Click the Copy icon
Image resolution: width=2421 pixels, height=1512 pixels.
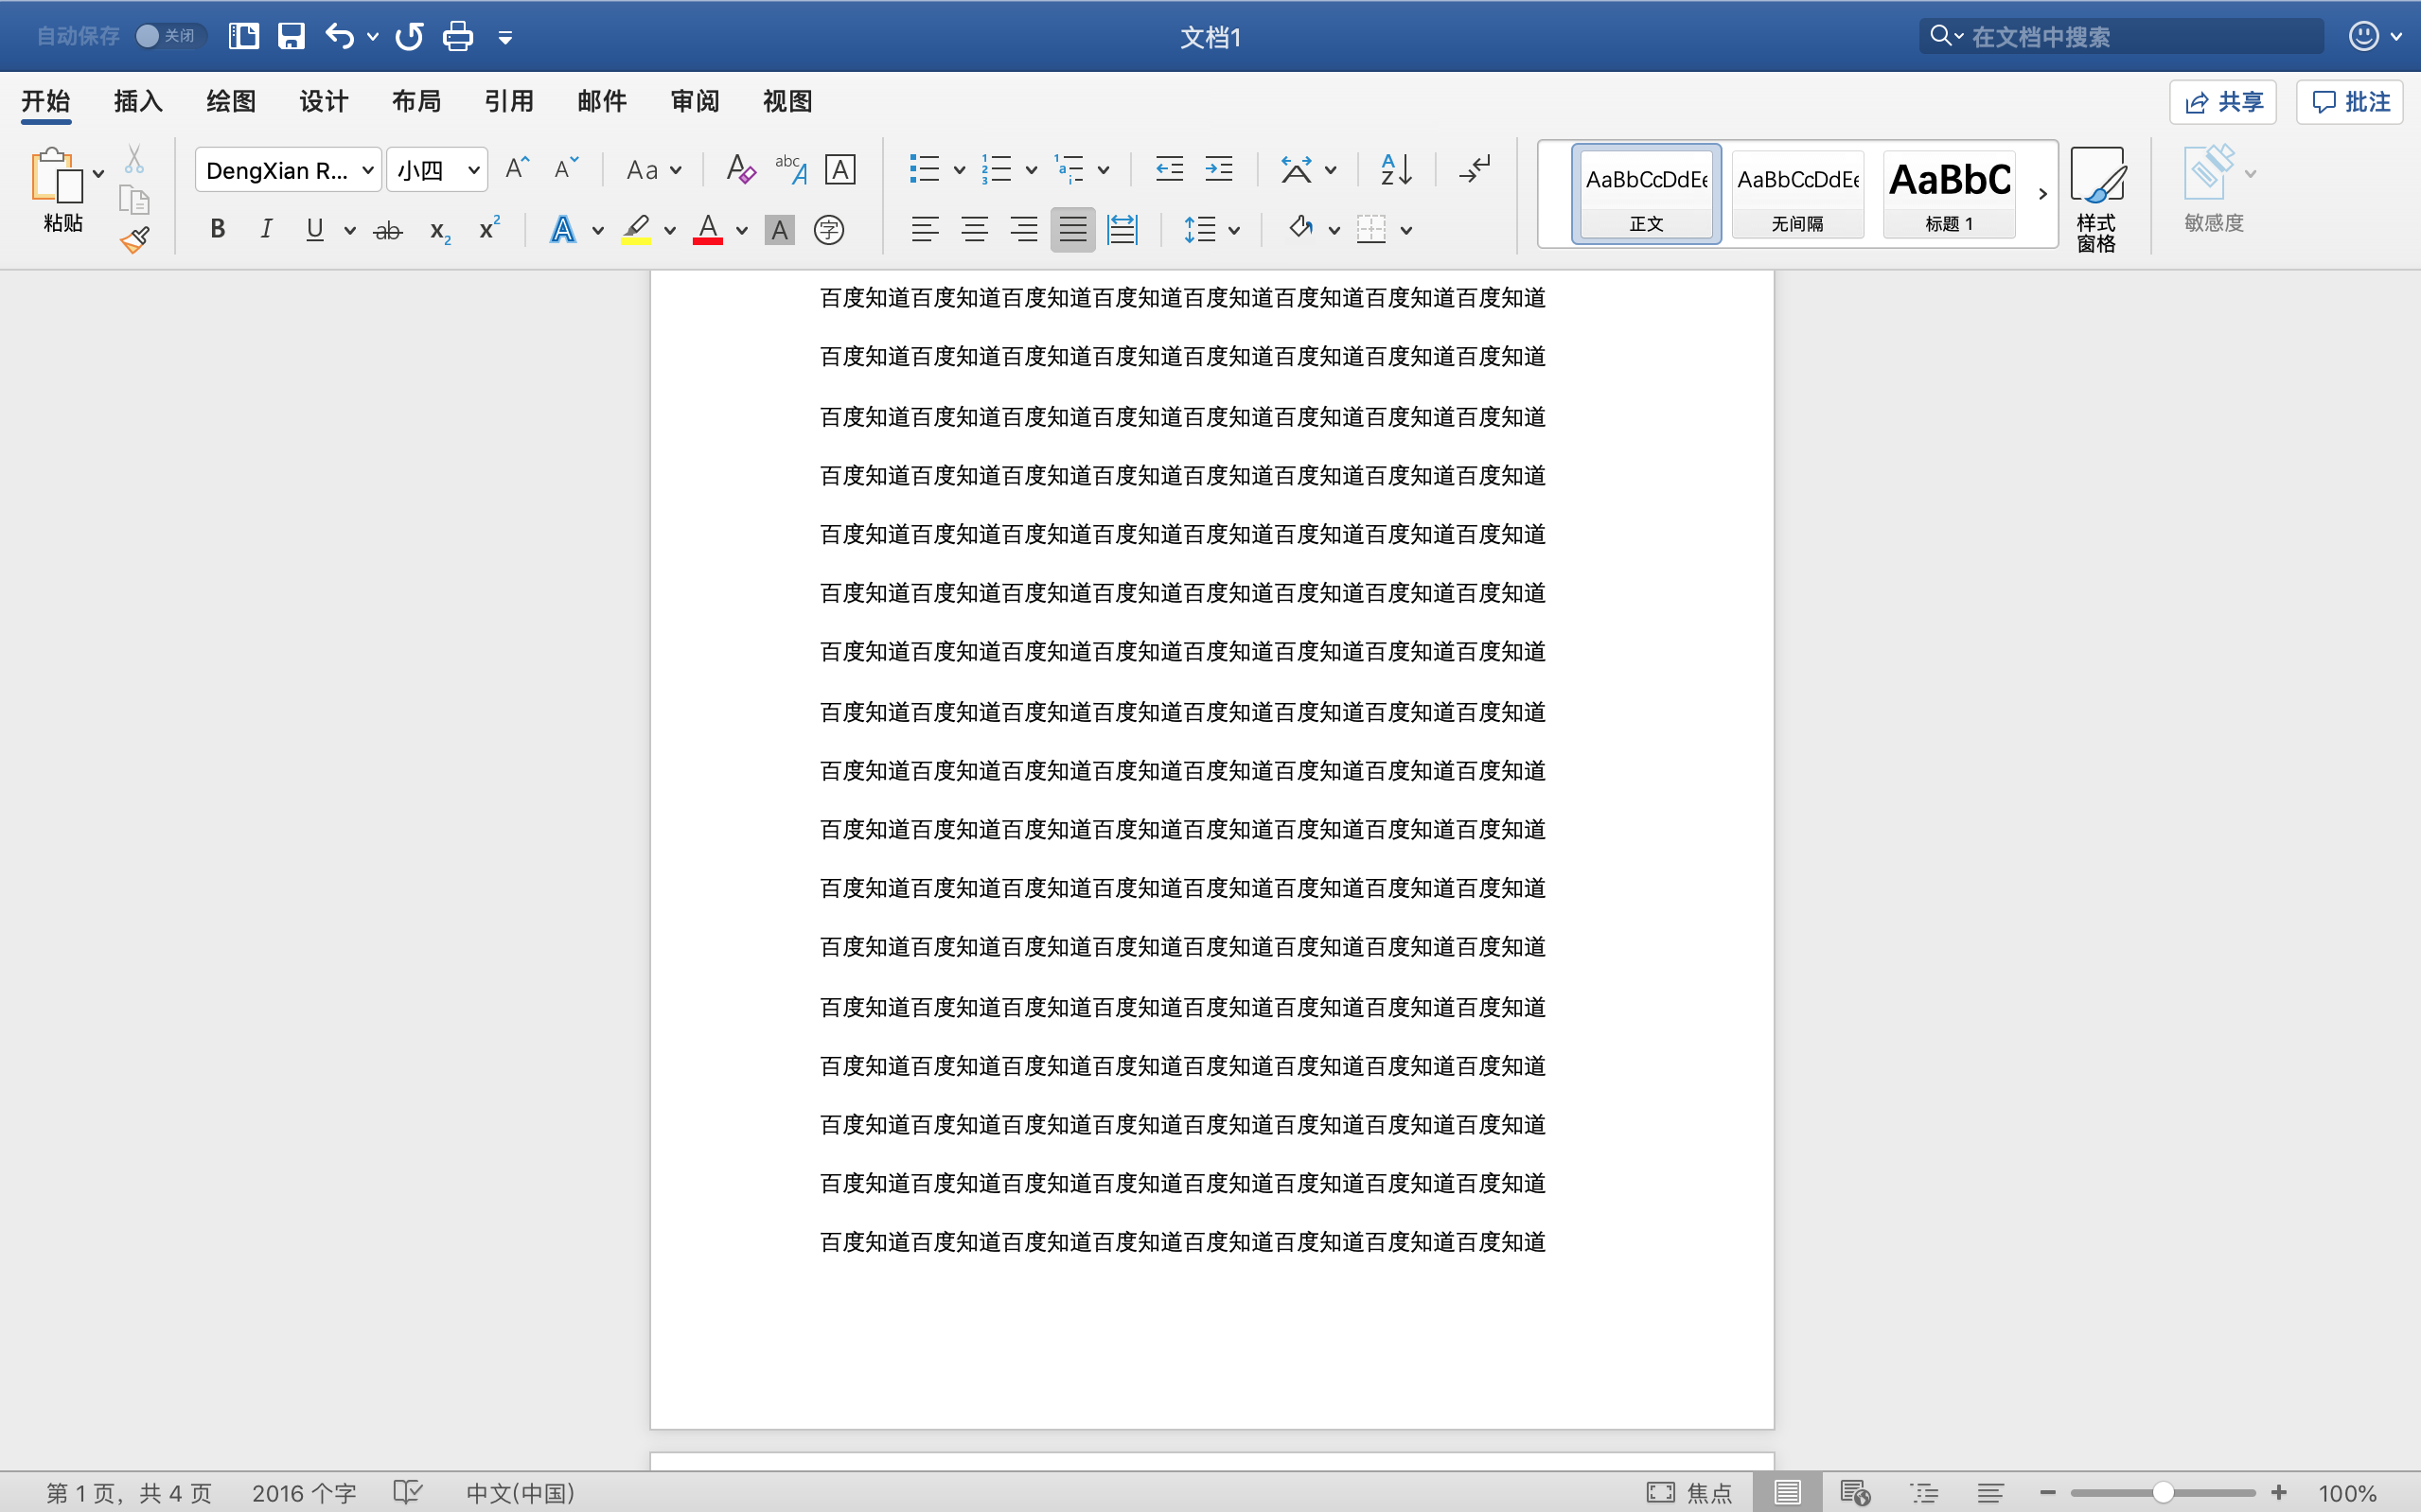[x=134, y=200]
